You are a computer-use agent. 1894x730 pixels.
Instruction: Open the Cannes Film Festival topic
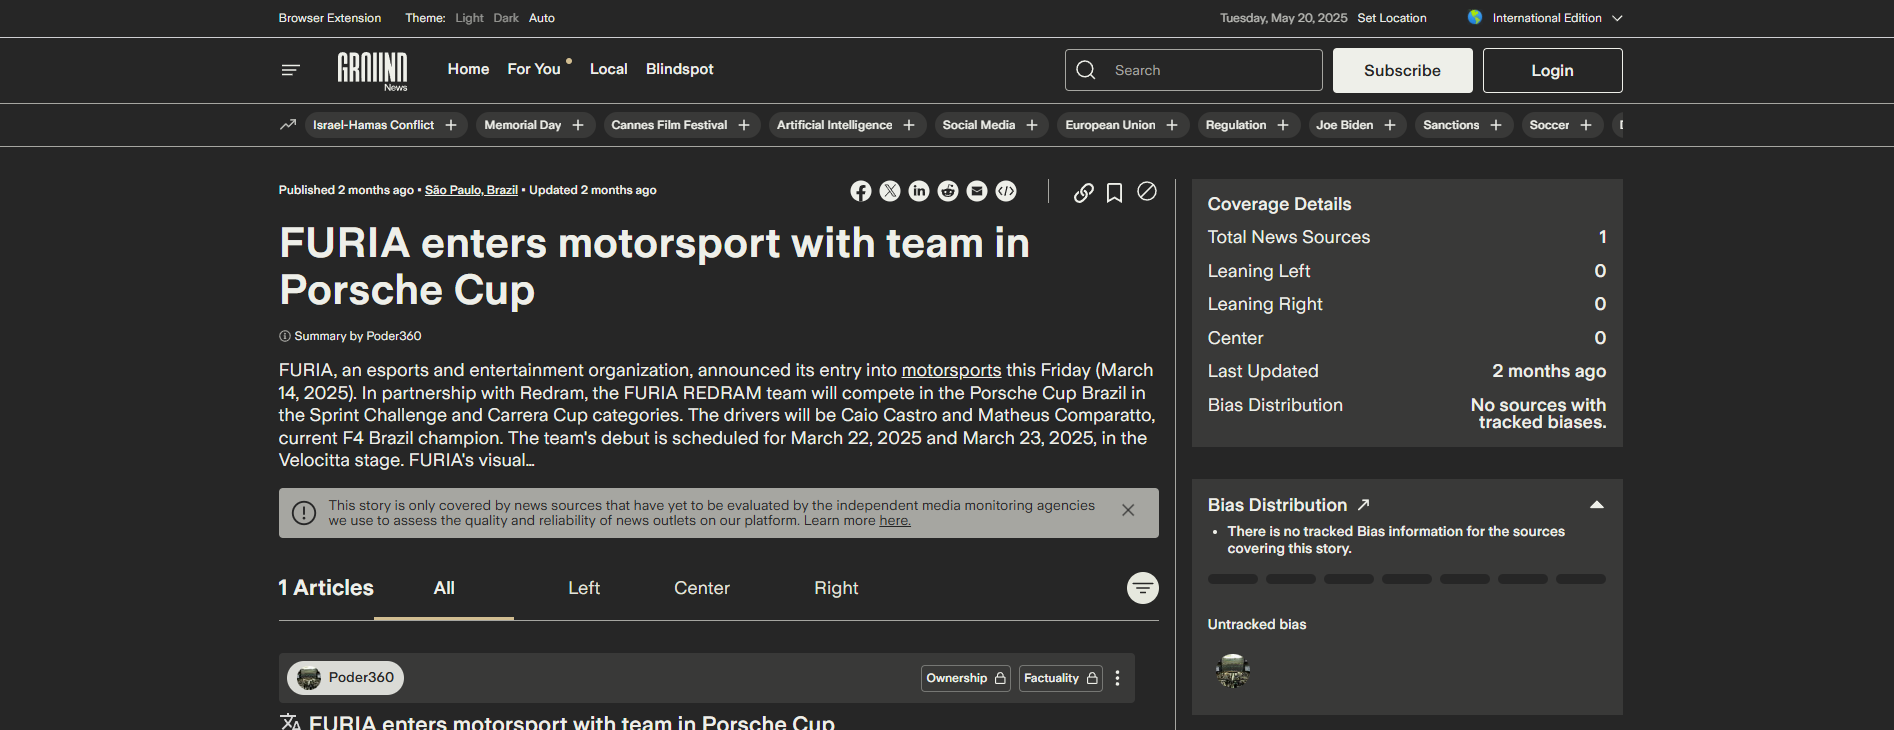click(x=669, y=125)
